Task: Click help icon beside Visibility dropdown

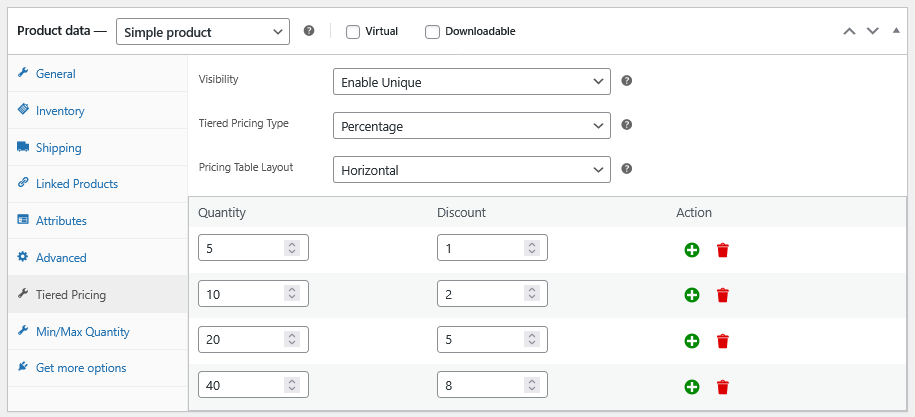Action: [x=627, y=81]
